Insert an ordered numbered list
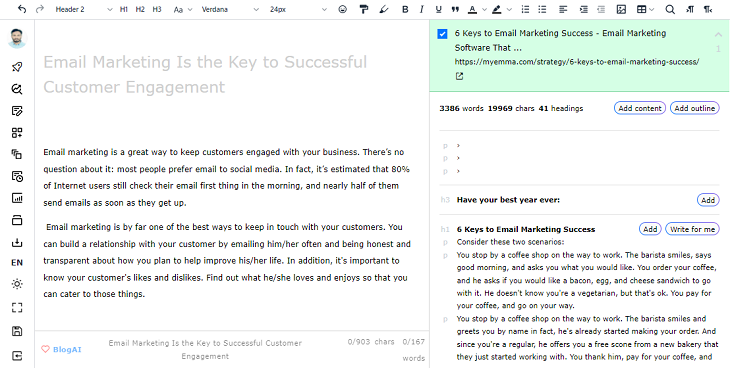 pyautogui.click(x=525, y=9)
